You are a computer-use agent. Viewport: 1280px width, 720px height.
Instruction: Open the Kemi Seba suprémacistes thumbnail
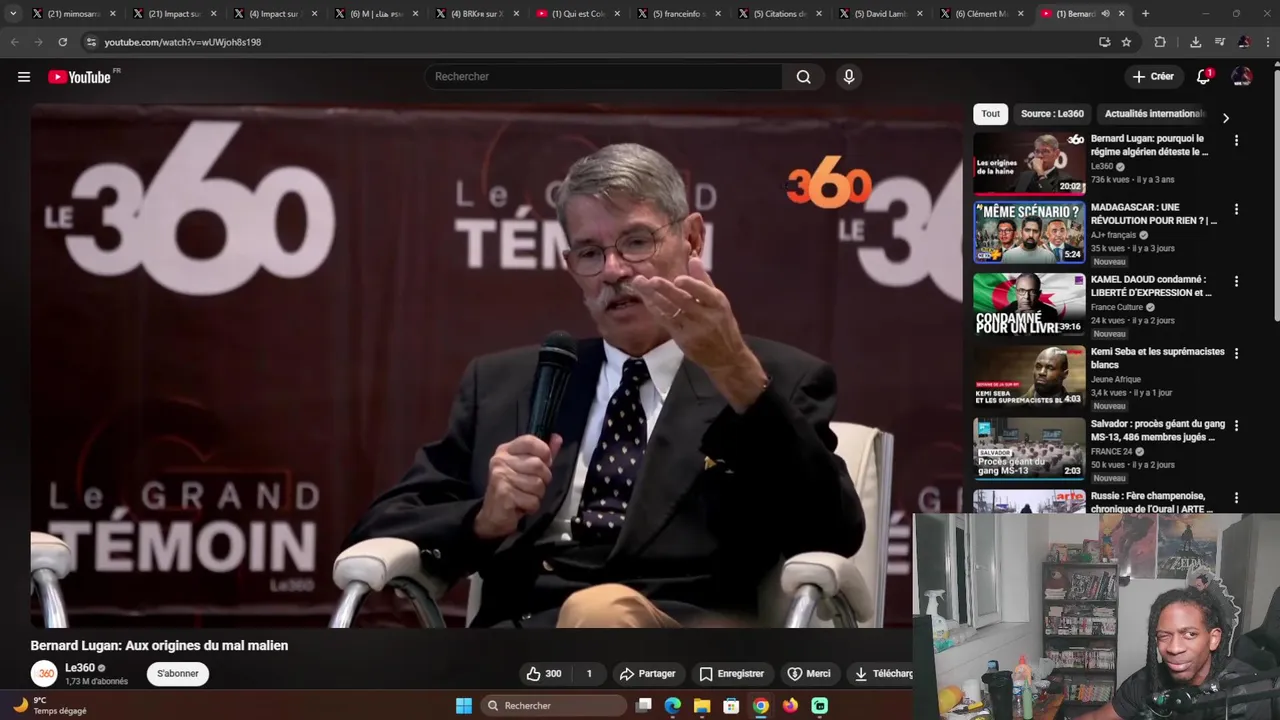tap(1029, 377)
